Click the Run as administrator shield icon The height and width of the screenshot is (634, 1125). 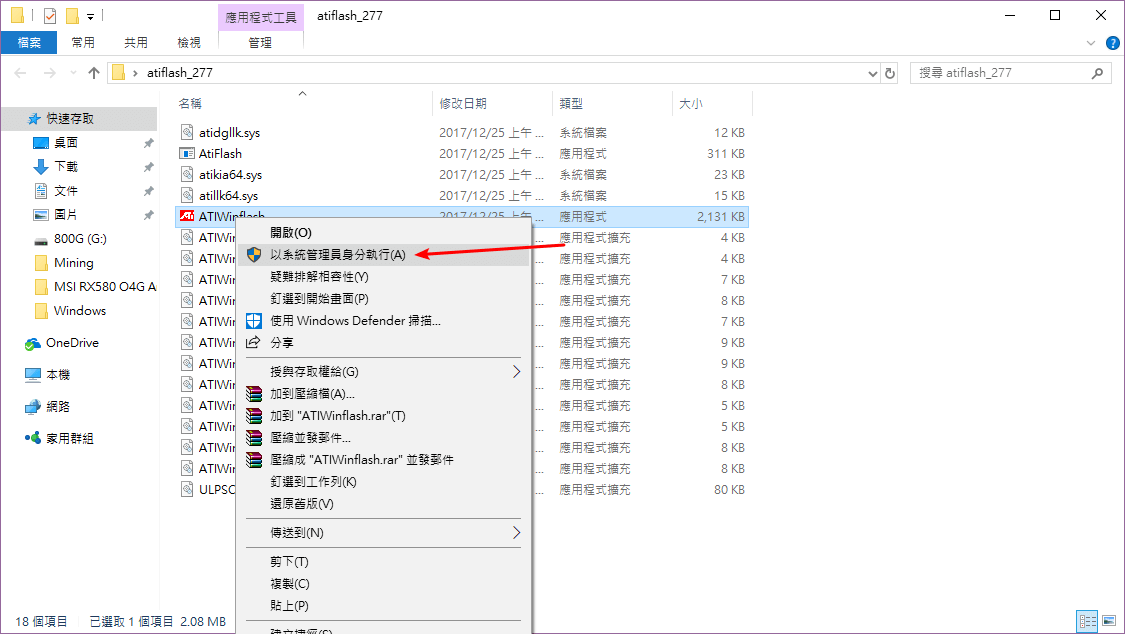[x=254, y=255]
